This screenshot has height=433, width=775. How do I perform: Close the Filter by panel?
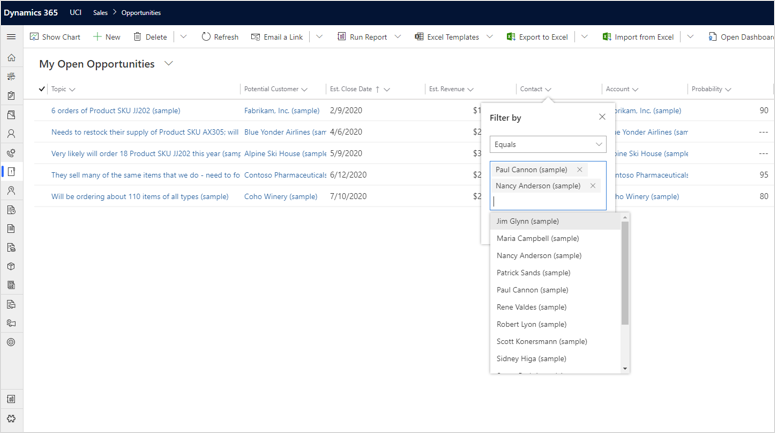point(602,117)
